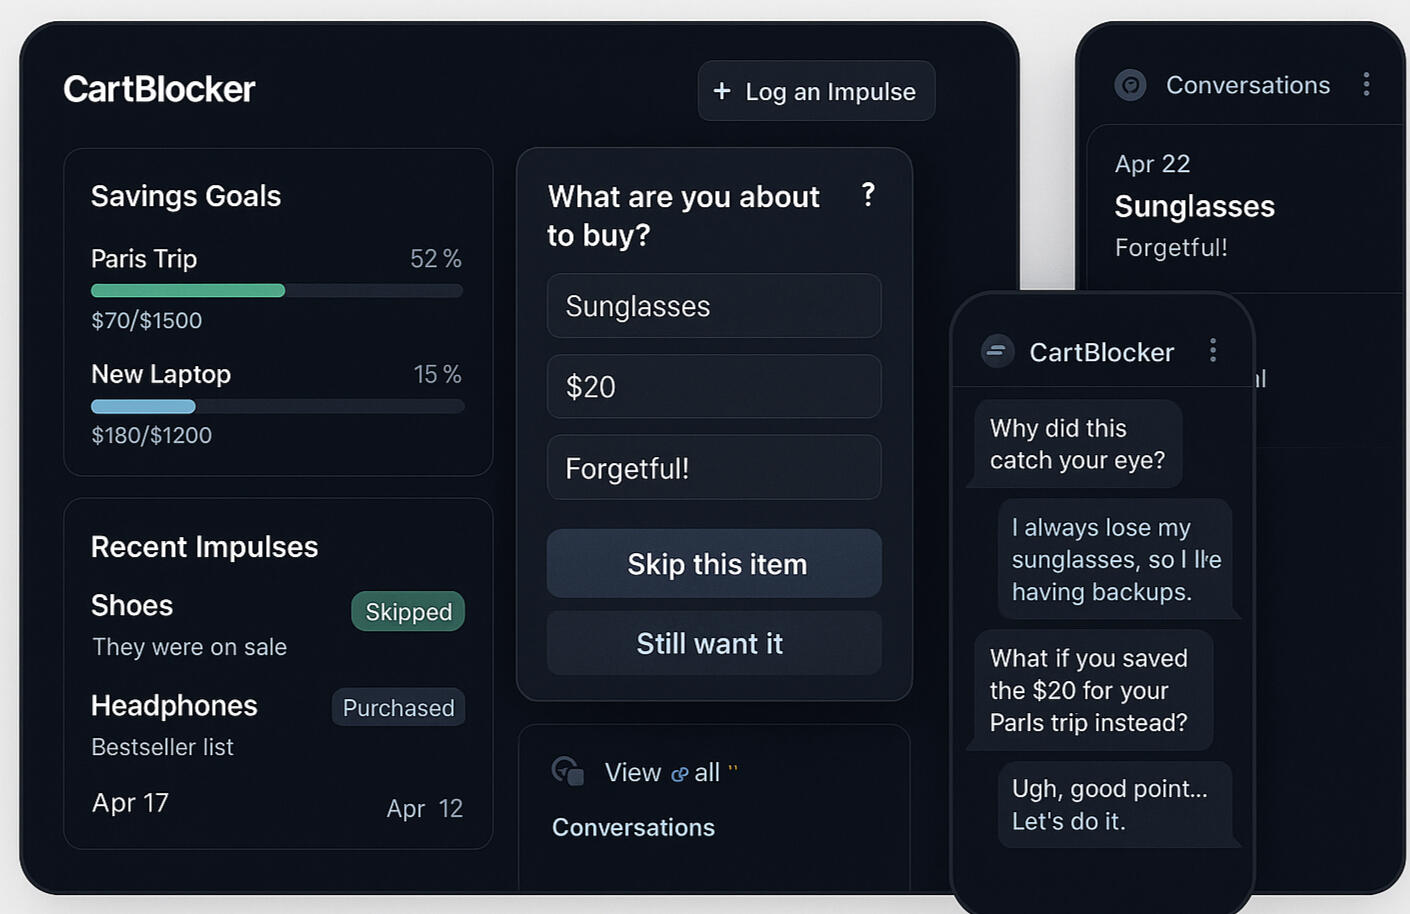The height and width of the screenshot is (914, 1410).
Task: Click the Forgetful! reason field
Action: pos(714,468)
